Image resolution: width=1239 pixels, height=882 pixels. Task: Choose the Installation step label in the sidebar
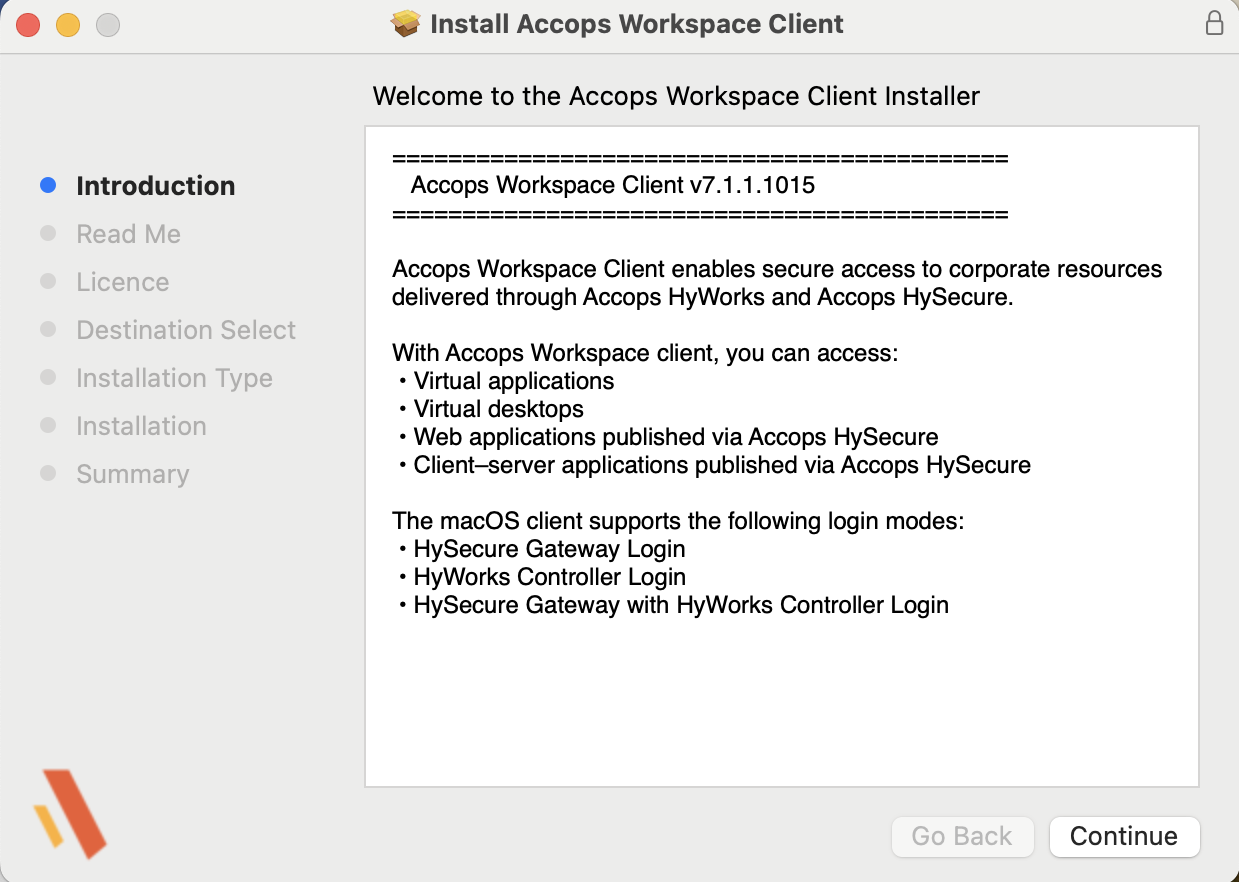coord(141,426)
